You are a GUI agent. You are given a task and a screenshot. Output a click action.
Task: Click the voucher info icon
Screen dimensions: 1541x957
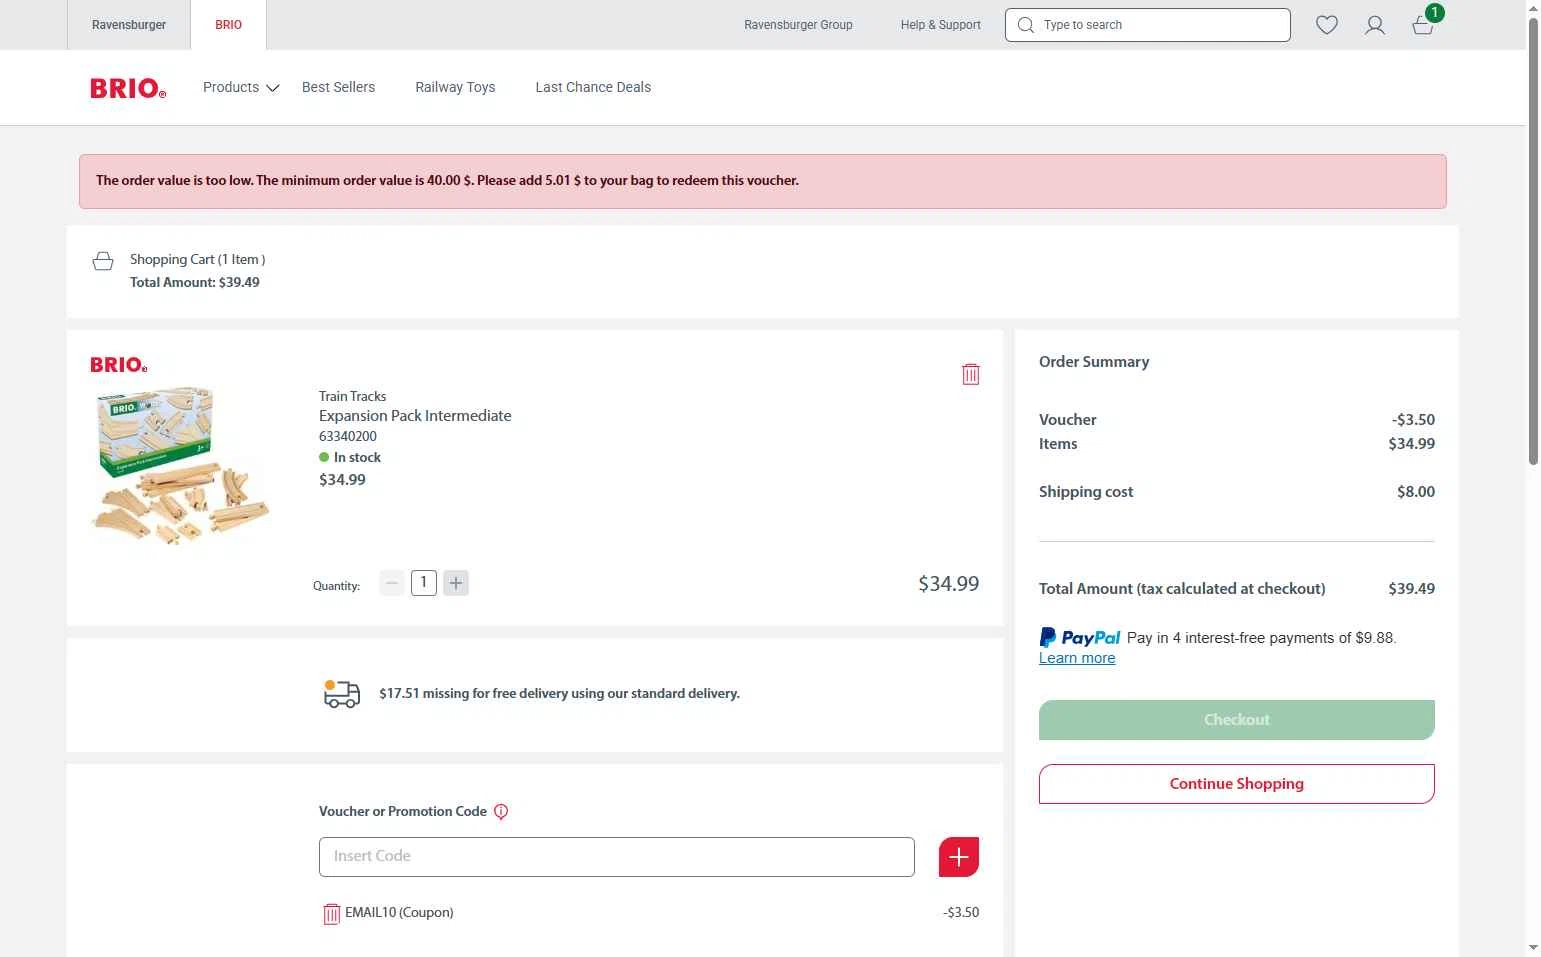coord(501,812)
